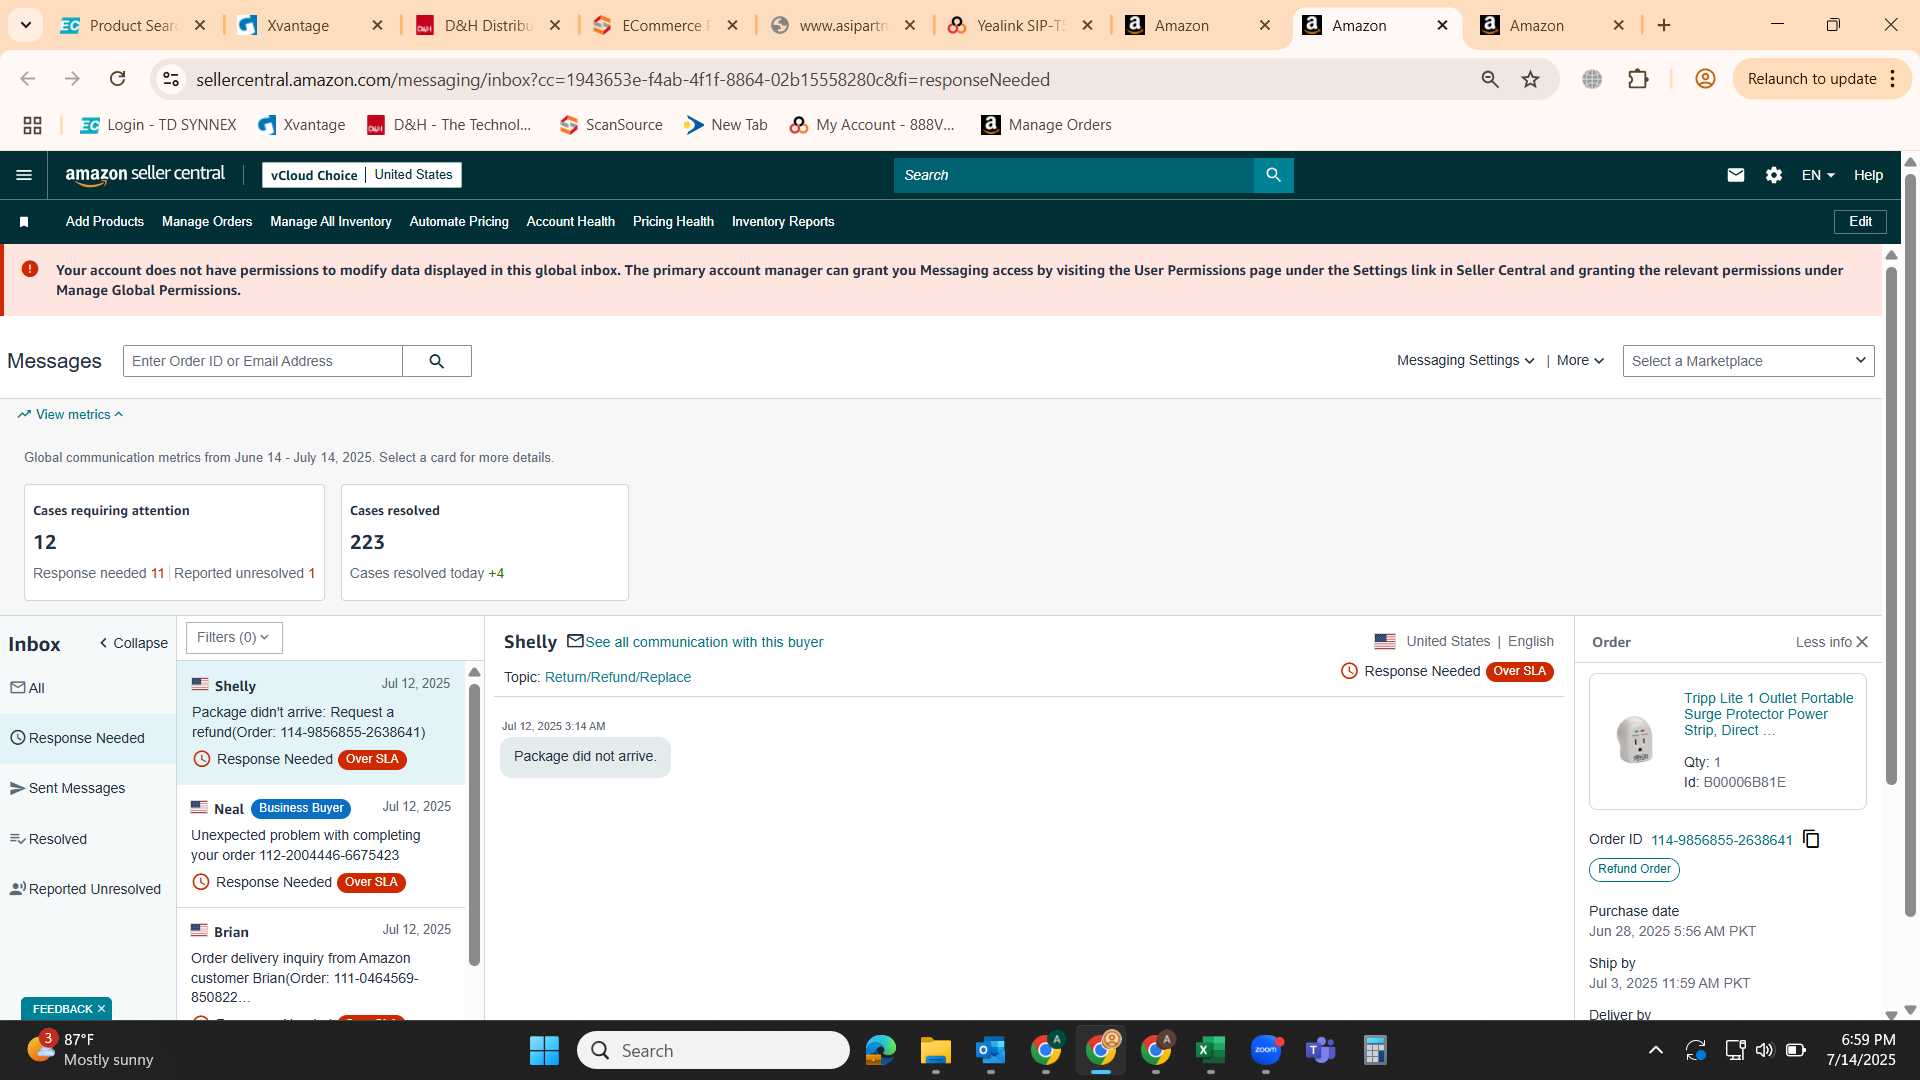Open Automate Pricing menu item

(x=459, y=222)
